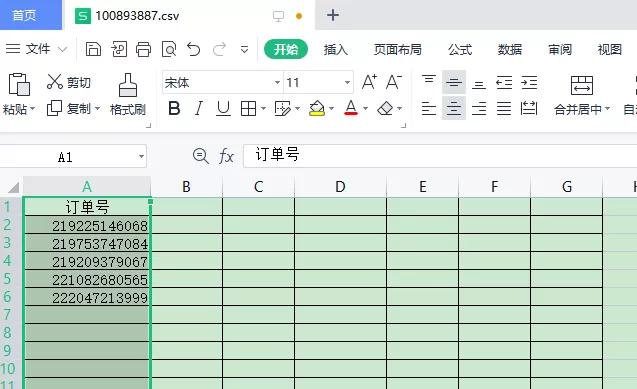Open the 公式 Formulas tab

tap(460, 50)
